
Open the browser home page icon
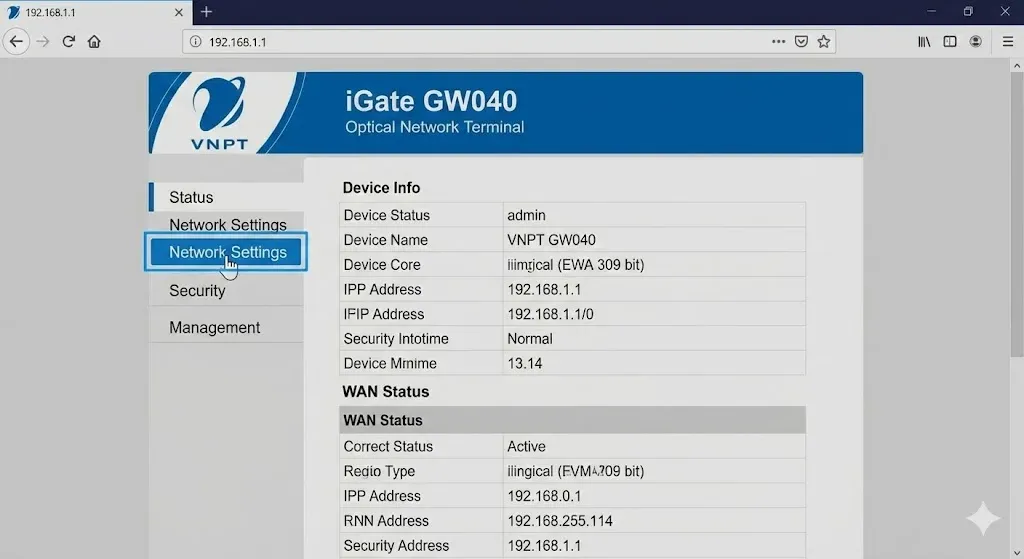coord(94,42)
